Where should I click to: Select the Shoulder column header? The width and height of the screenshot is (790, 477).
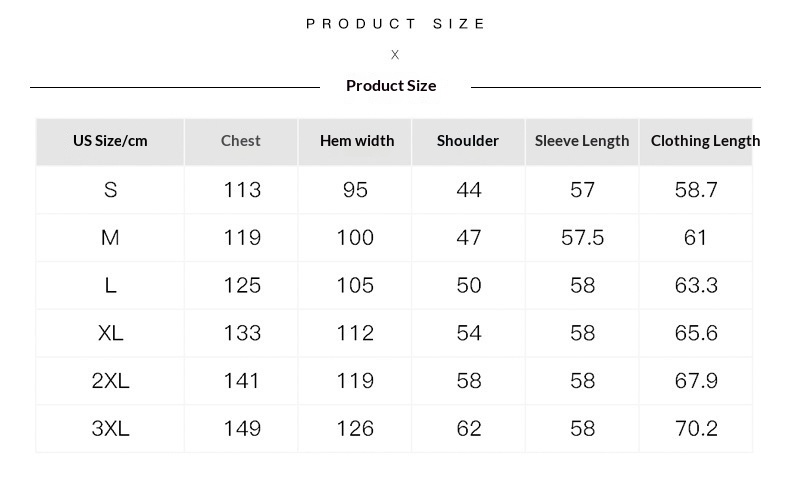pyautogui.click(x=468, y=141)
